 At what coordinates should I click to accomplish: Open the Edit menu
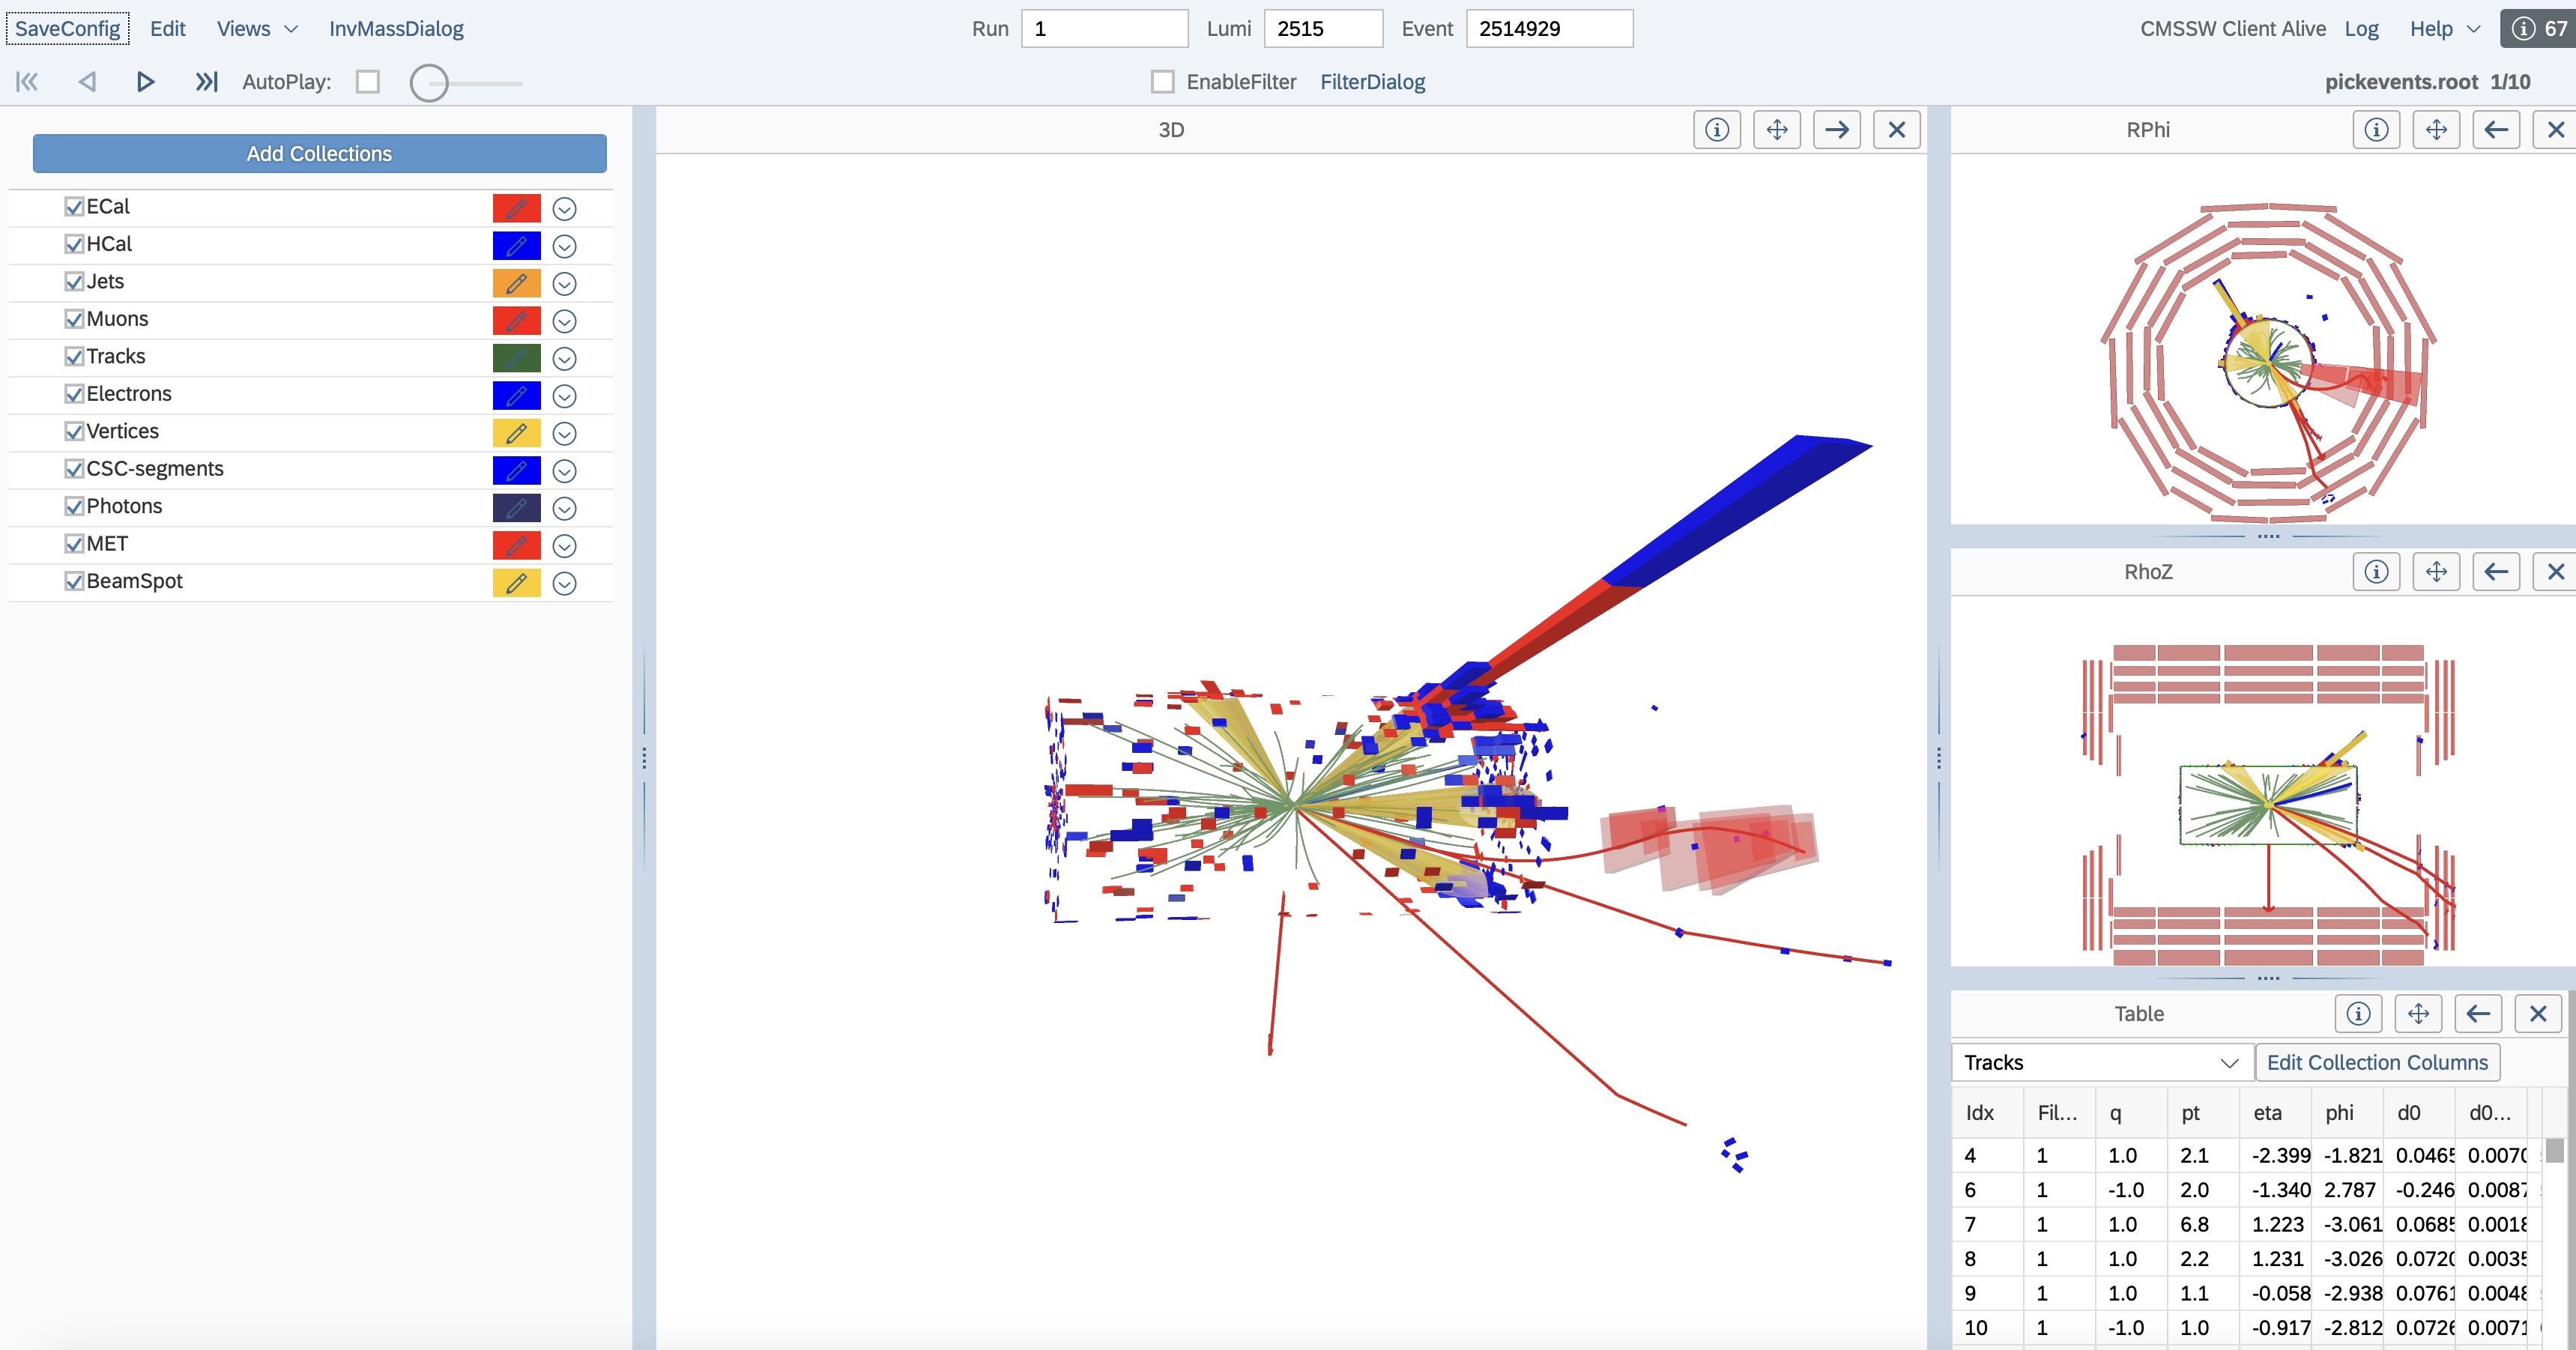click(167, 29)
